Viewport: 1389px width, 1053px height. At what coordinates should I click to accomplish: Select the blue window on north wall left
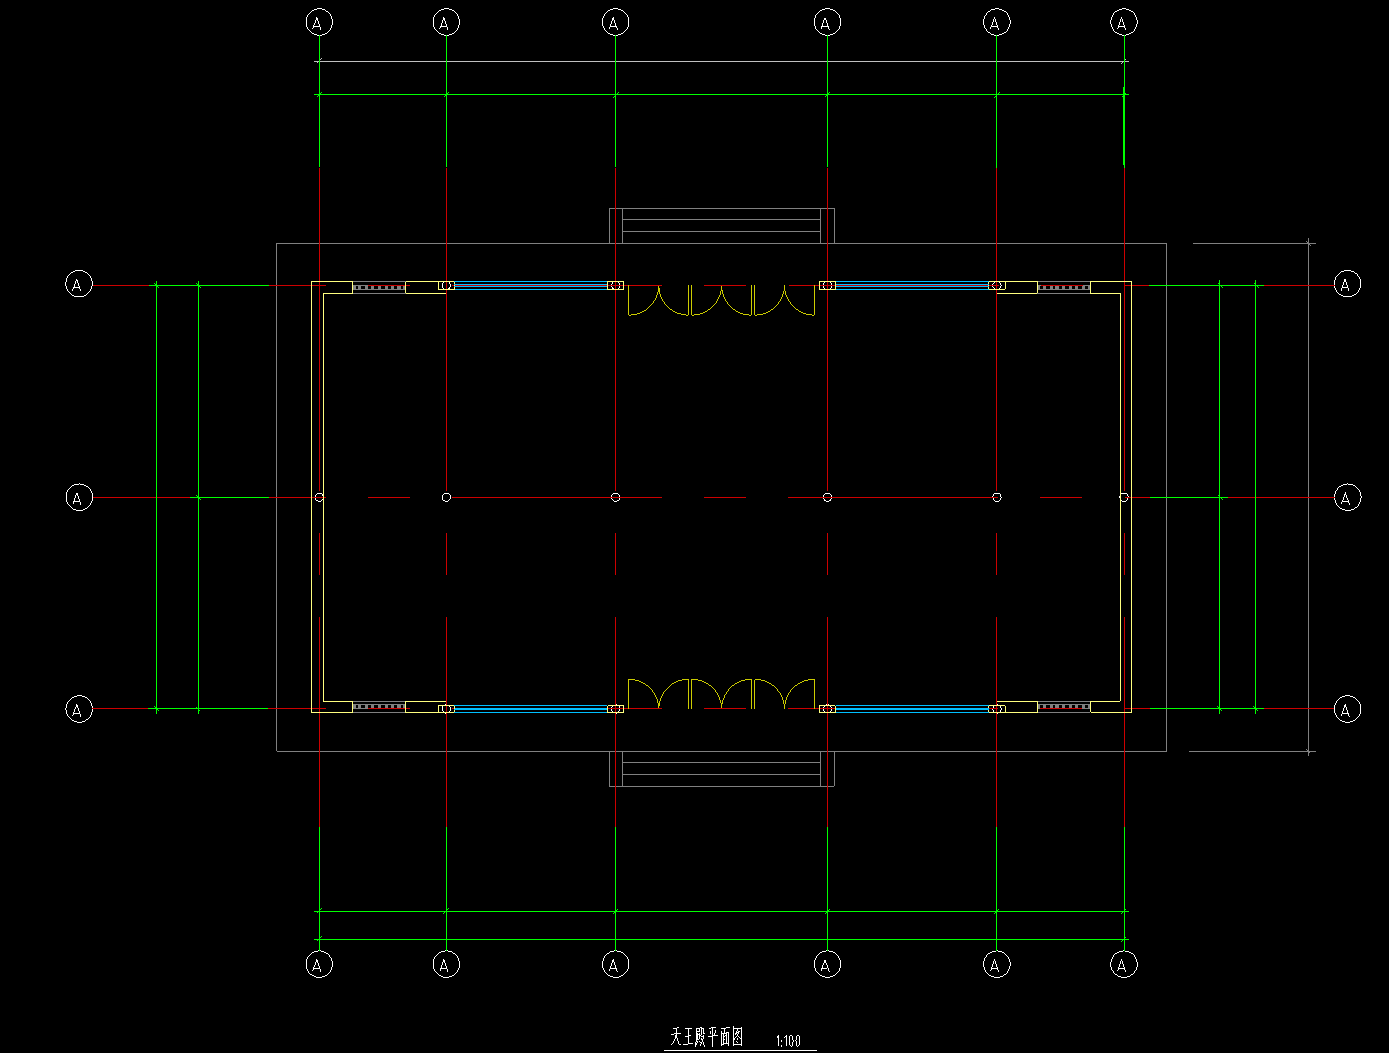tap(531, 286)
